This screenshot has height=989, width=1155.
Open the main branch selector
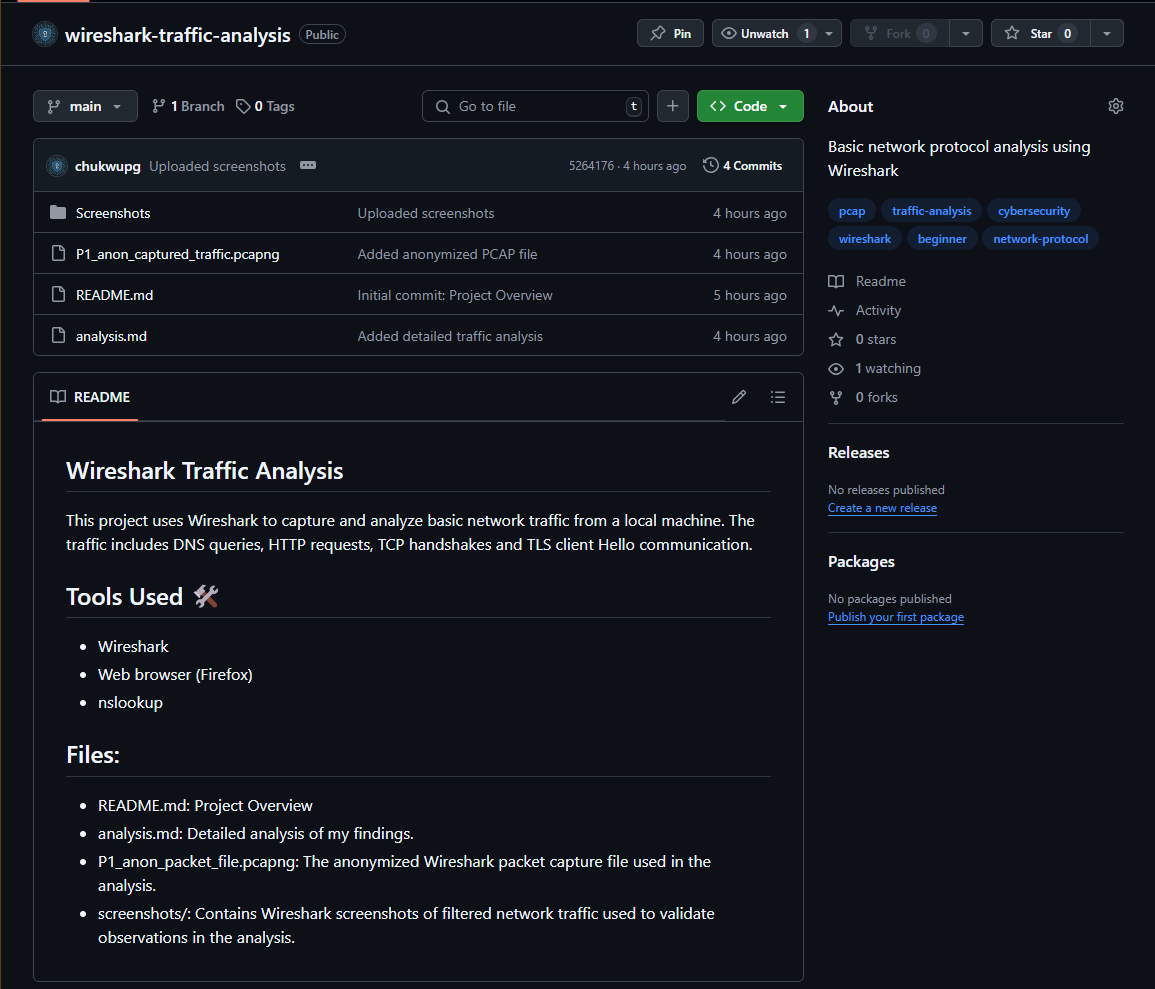[x=85, y=106]
